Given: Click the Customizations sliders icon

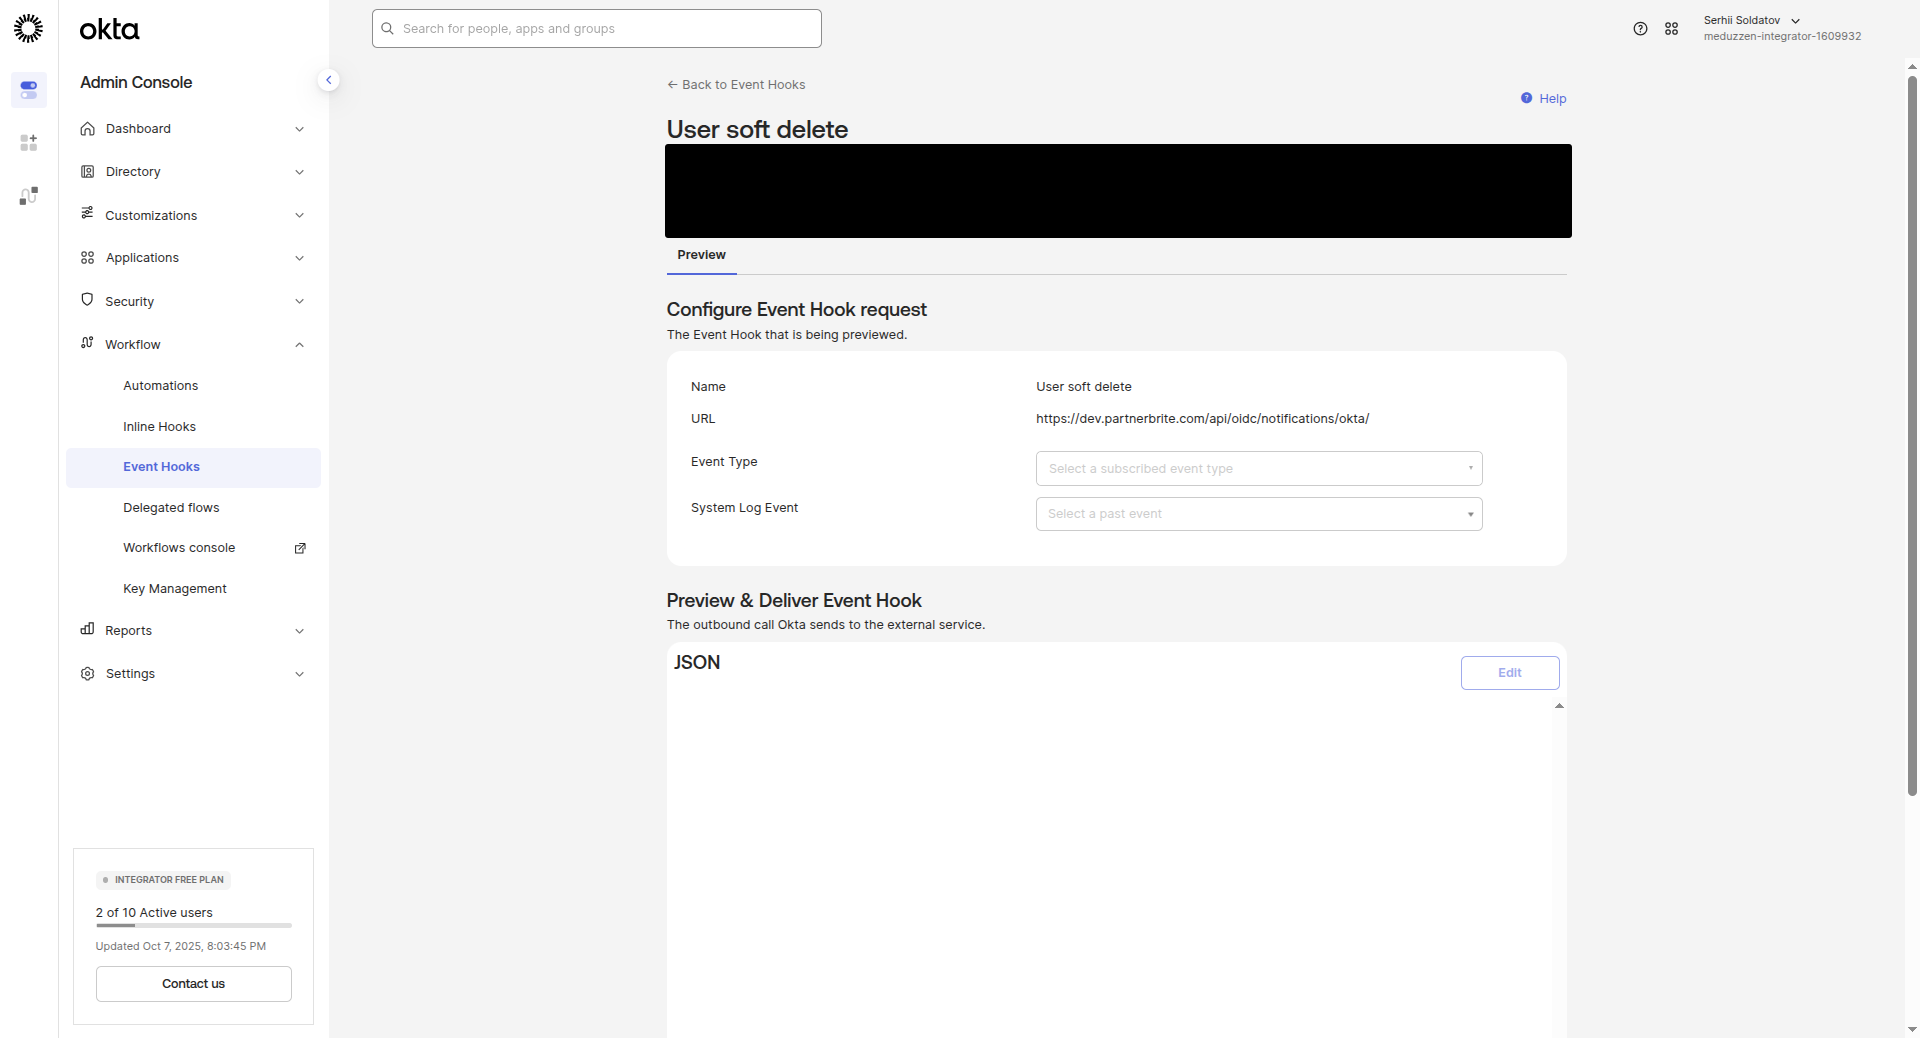Looking at the screenshot, I should coord(88,213).
